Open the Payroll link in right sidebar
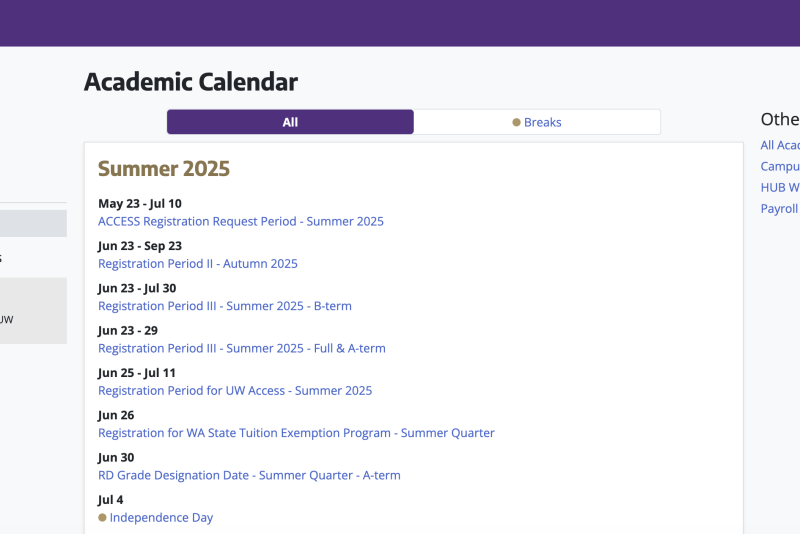This screenshot has width=800, height=534. 780,209
